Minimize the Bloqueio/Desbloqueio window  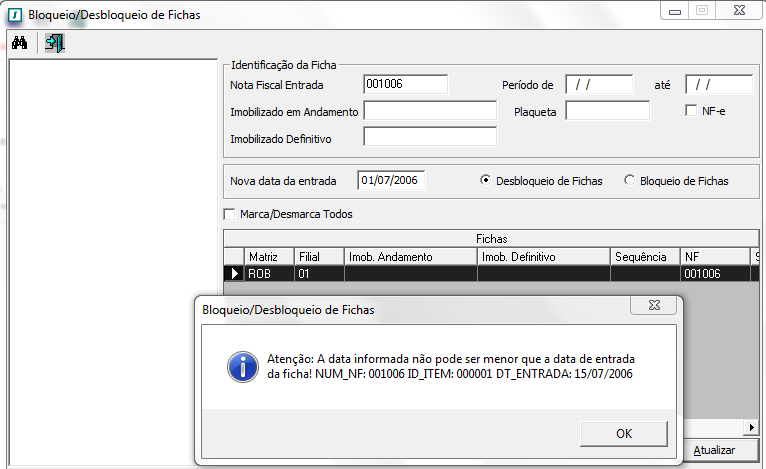click(675, 11)
